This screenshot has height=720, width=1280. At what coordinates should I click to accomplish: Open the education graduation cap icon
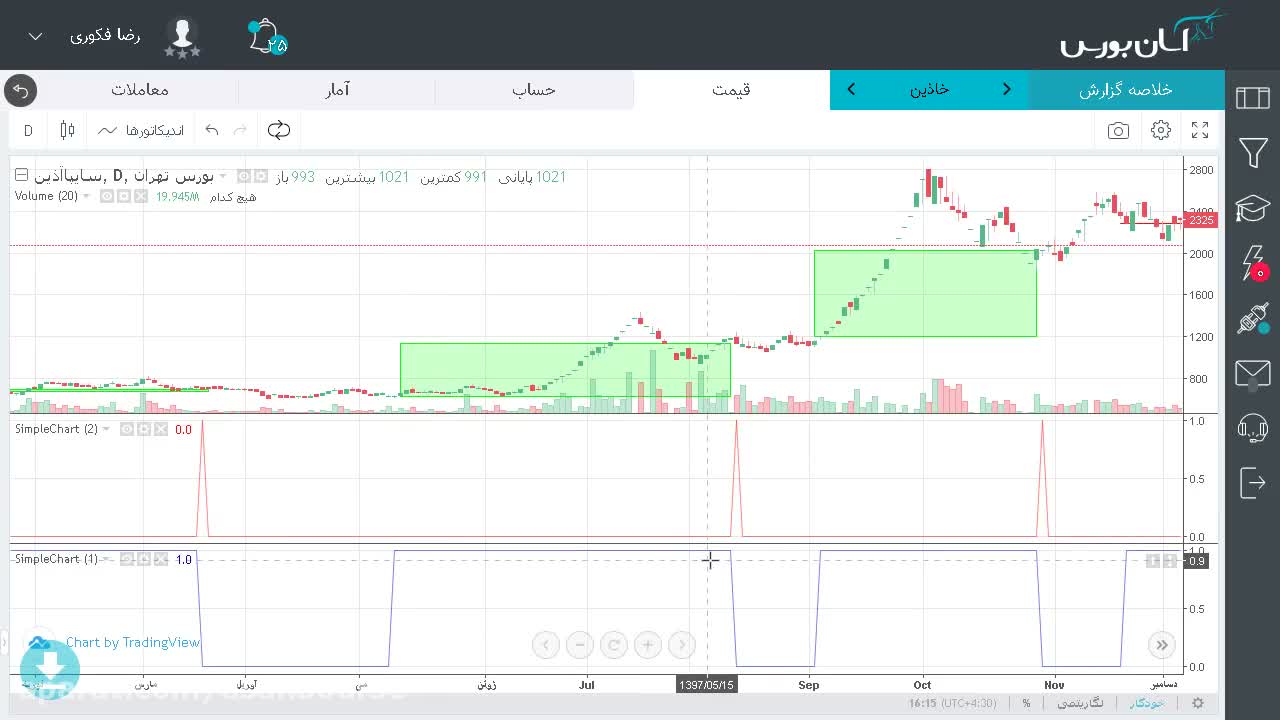(1253, 208)
